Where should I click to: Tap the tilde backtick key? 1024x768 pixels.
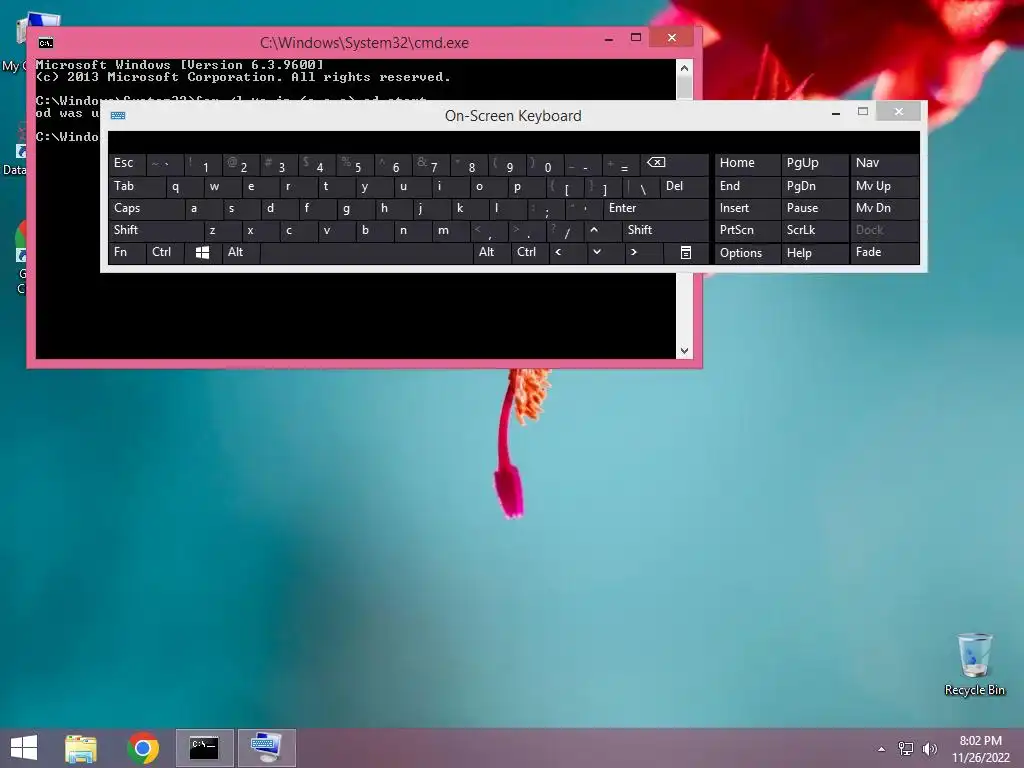coord(165,164)
